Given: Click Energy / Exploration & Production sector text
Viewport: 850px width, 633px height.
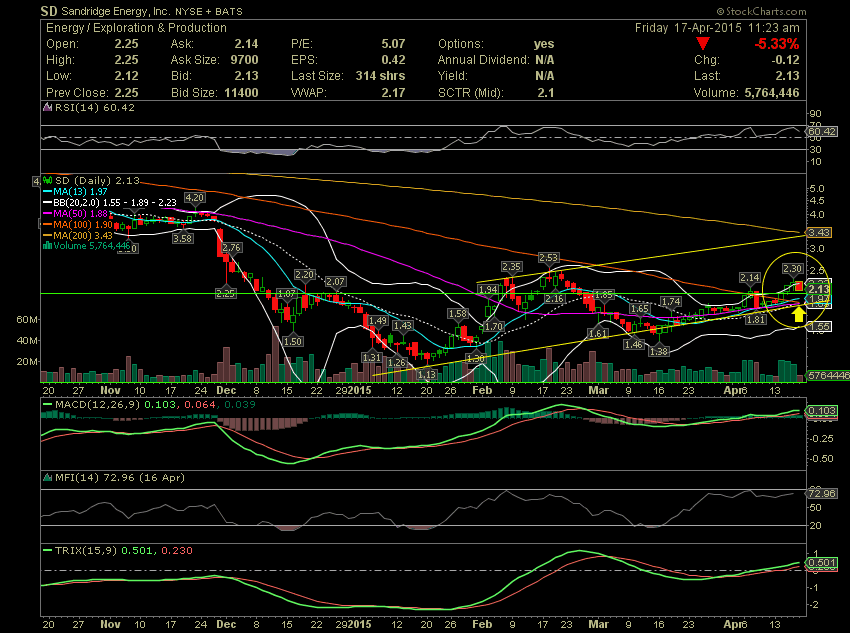Looking at the screenshot, I should 136,28.
